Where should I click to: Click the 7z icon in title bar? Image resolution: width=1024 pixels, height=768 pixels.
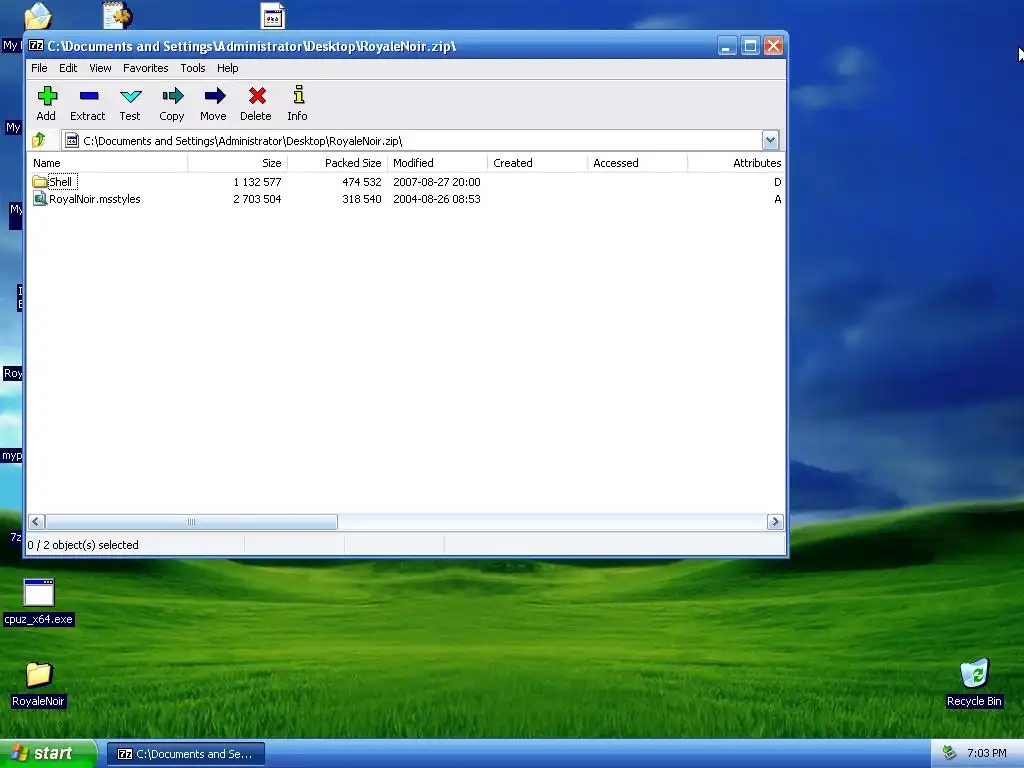point(36,46)
